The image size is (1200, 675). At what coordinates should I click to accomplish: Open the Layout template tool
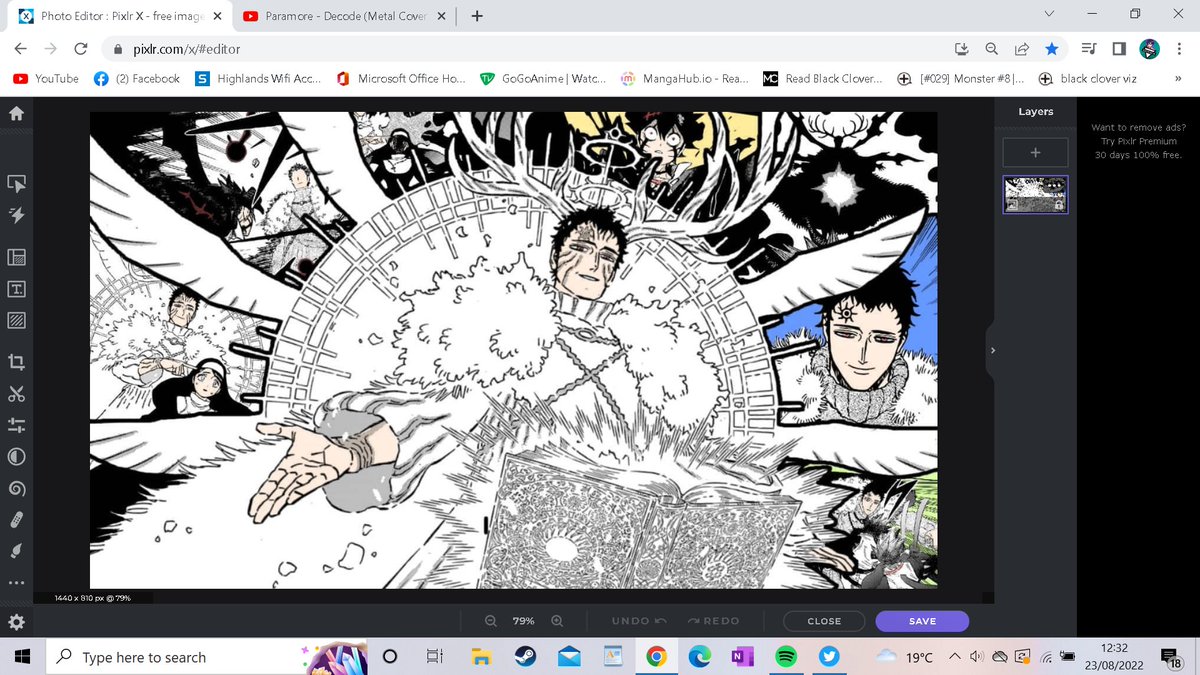16,257
